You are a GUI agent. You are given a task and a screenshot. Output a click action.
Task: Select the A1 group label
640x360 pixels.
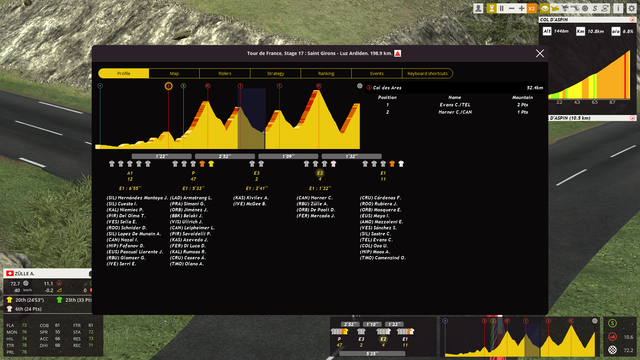pyautogui.click(x=130, y=173)
